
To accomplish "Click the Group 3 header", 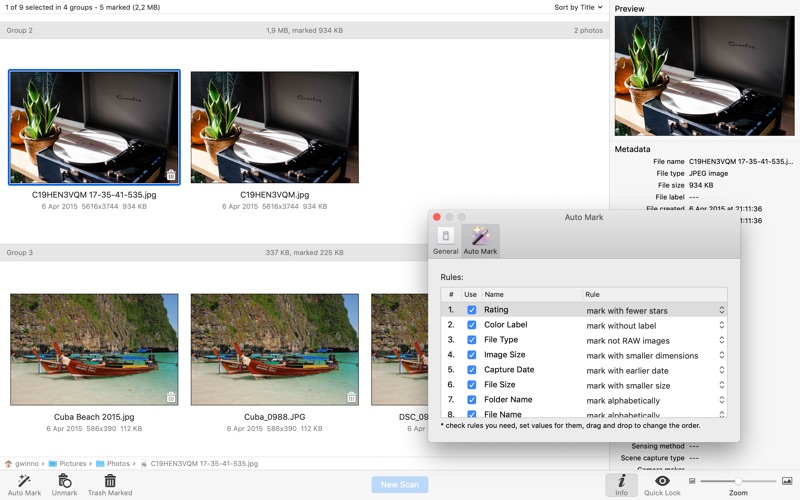I will pyautogui.click(x=214, y=253).
